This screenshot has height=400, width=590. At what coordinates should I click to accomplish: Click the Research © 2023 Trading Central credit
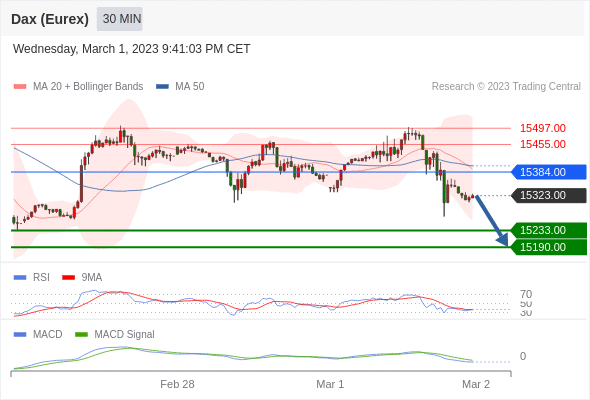(506, 87)
